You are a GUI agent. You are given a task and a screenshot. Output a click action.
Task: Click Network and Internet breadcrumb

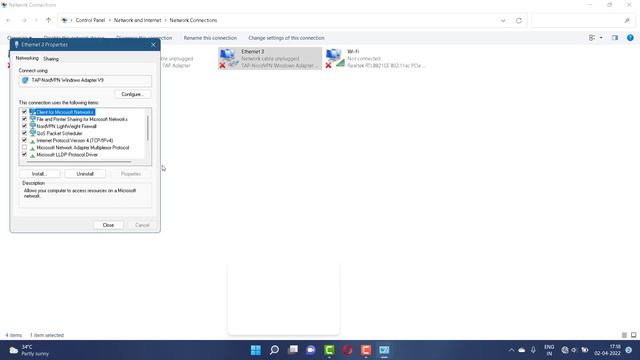pos(137,20)
